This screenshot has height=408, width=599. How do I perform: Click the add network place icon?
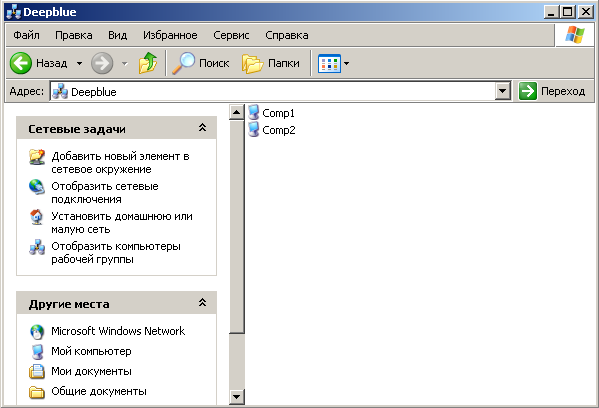click(x=37, y=157)
